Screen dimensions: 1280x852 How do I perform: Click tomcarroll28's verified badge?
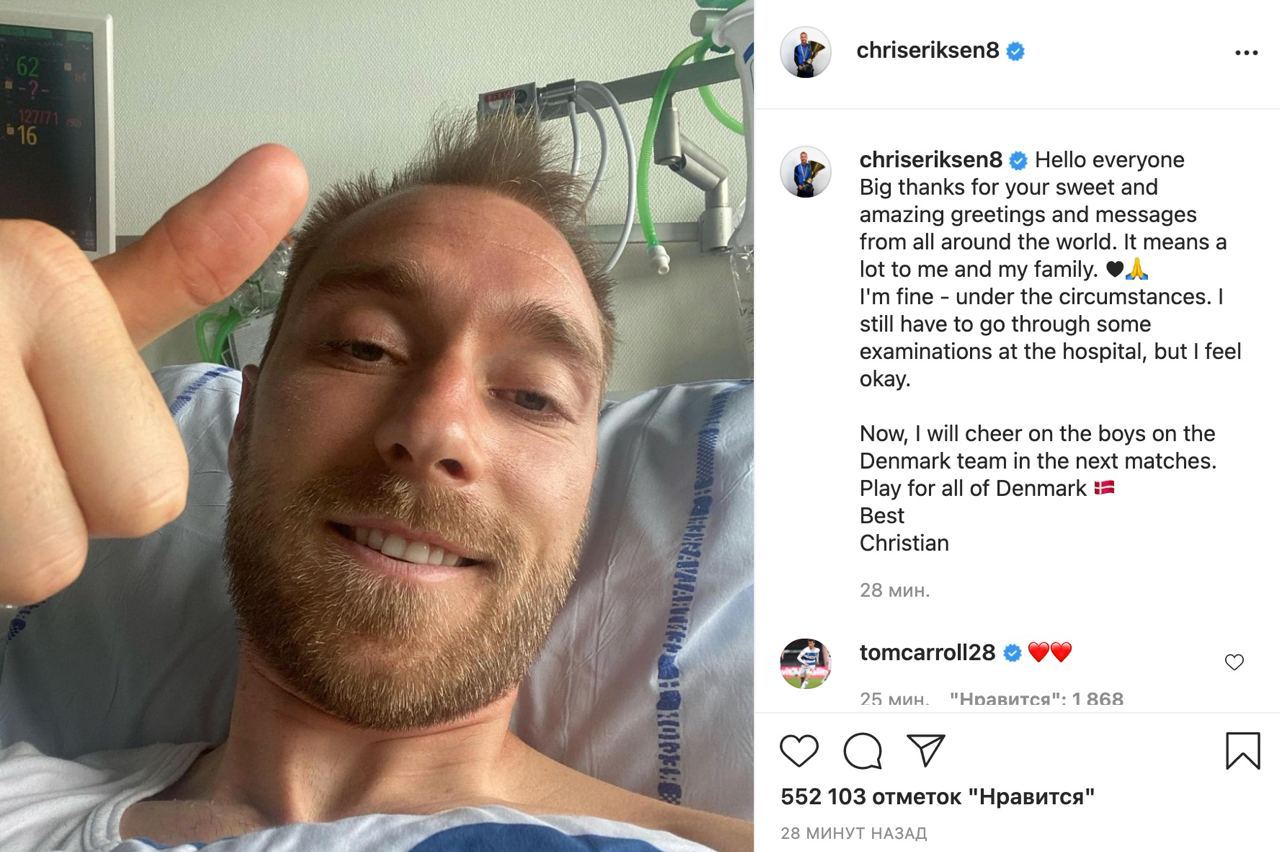(x=1012, y=653)
